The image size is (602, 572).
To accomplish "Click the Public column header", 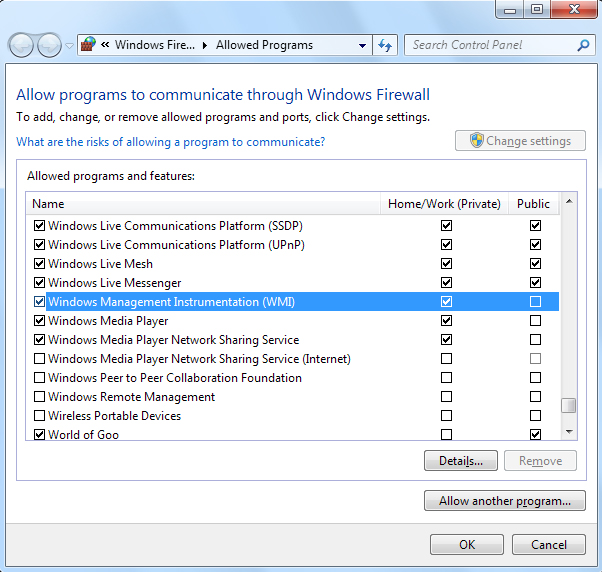I will pos(534,203).
